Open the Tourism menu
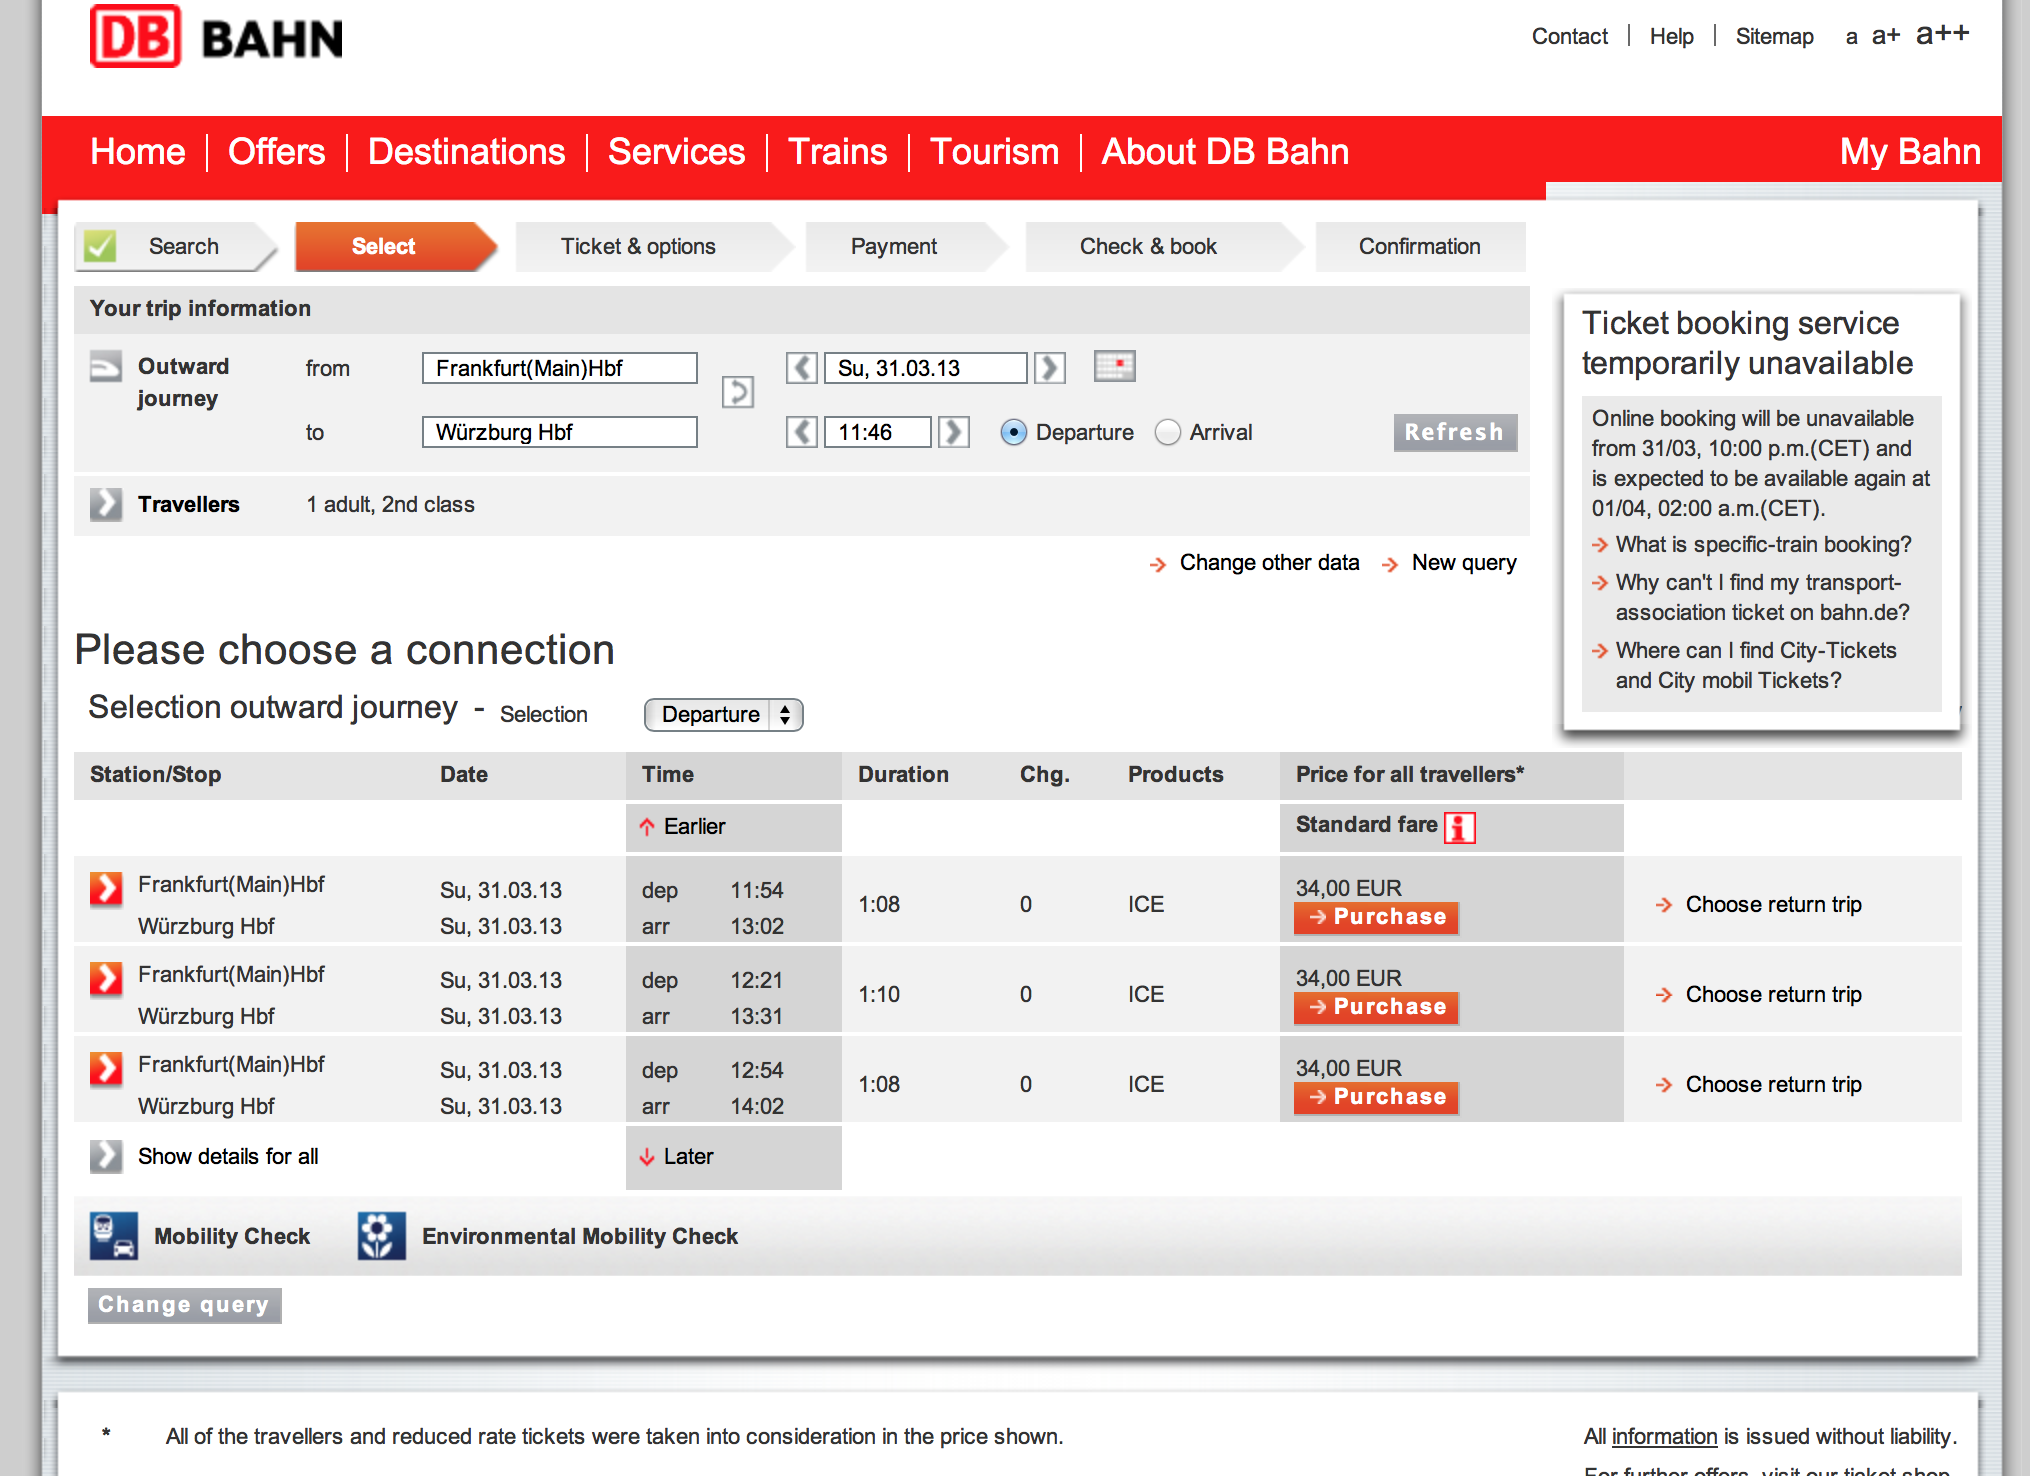This screenshot has height=1476, width=2030. pos(994,152)
